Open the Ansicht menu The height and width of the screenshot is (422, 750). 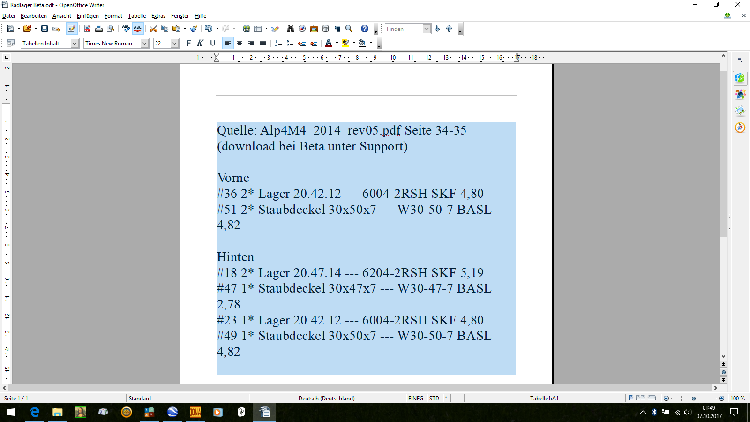pos(61,16)
